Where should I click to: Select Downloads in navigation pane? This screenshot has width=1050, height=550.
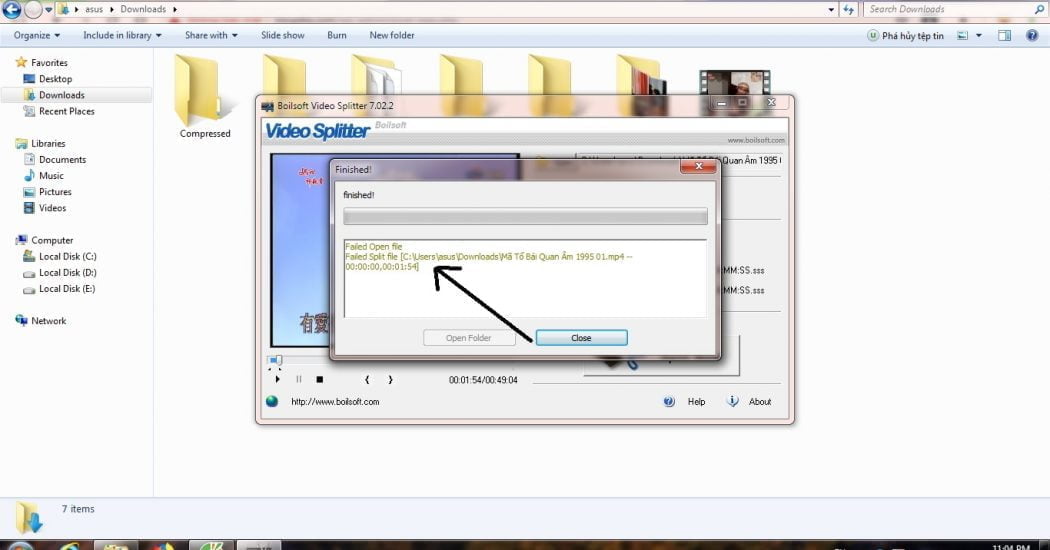click(x=61, y=95)
